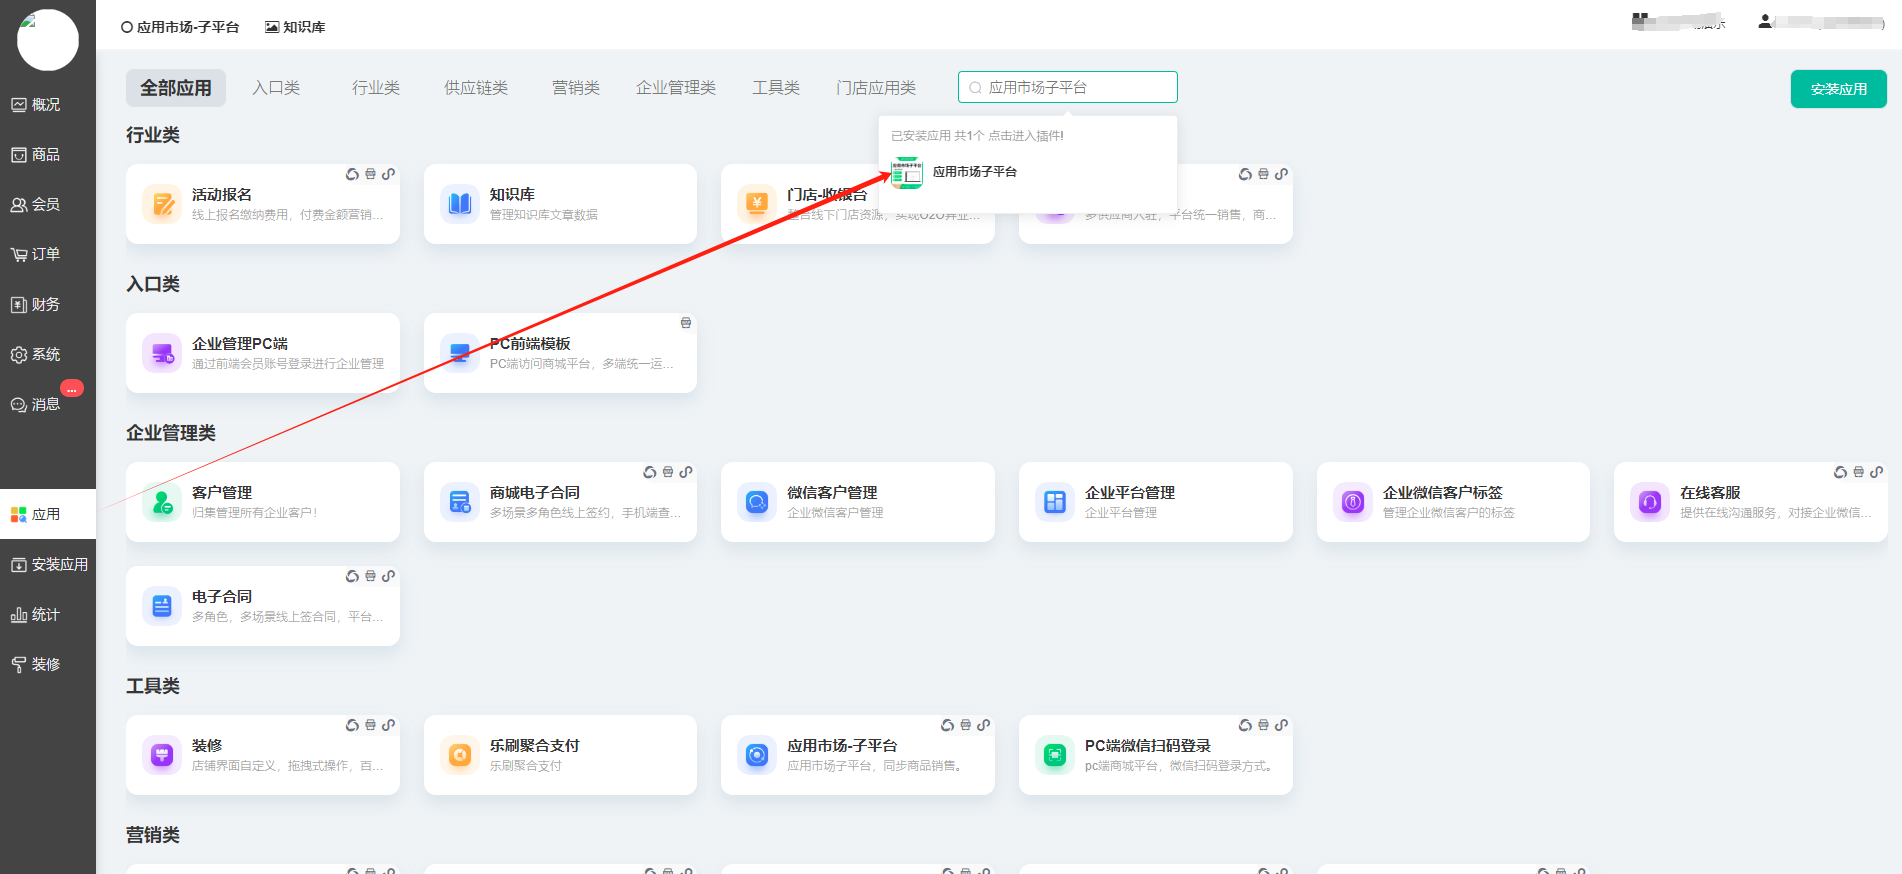Click the 在线客服 headset icon

pos(1649,502)
